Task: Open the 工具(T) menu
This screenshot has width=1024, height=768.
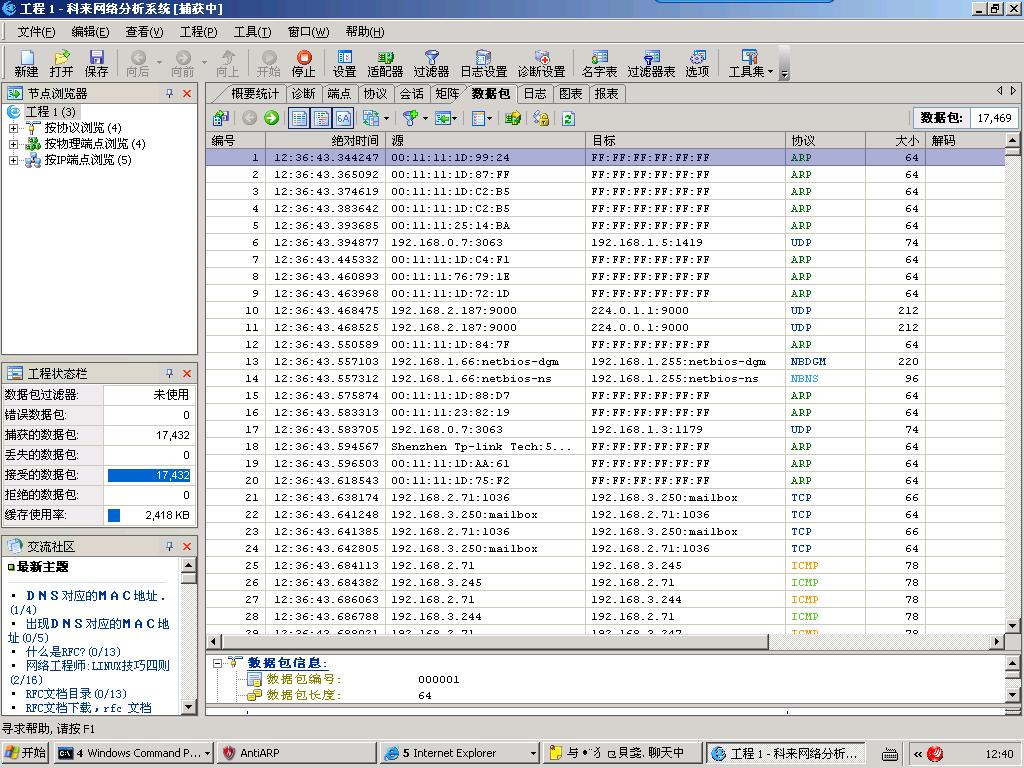Action: pyautogui.click(x=252, y=32)
